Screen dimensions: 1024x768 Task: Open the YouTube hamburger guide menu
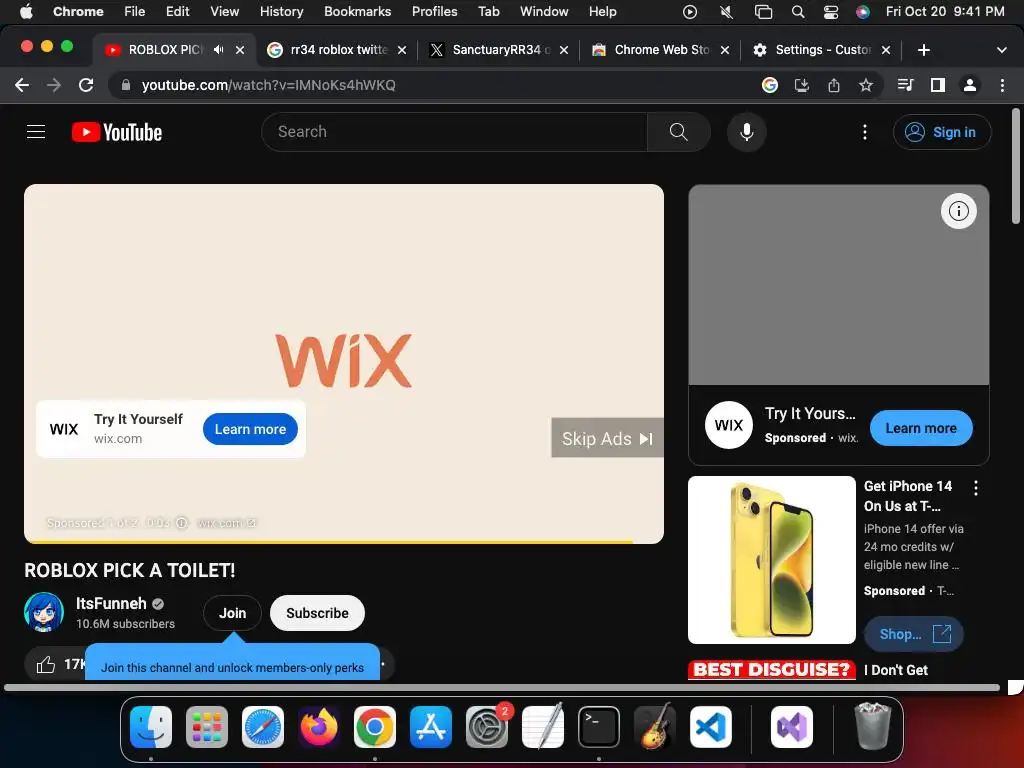pos(36,132)
